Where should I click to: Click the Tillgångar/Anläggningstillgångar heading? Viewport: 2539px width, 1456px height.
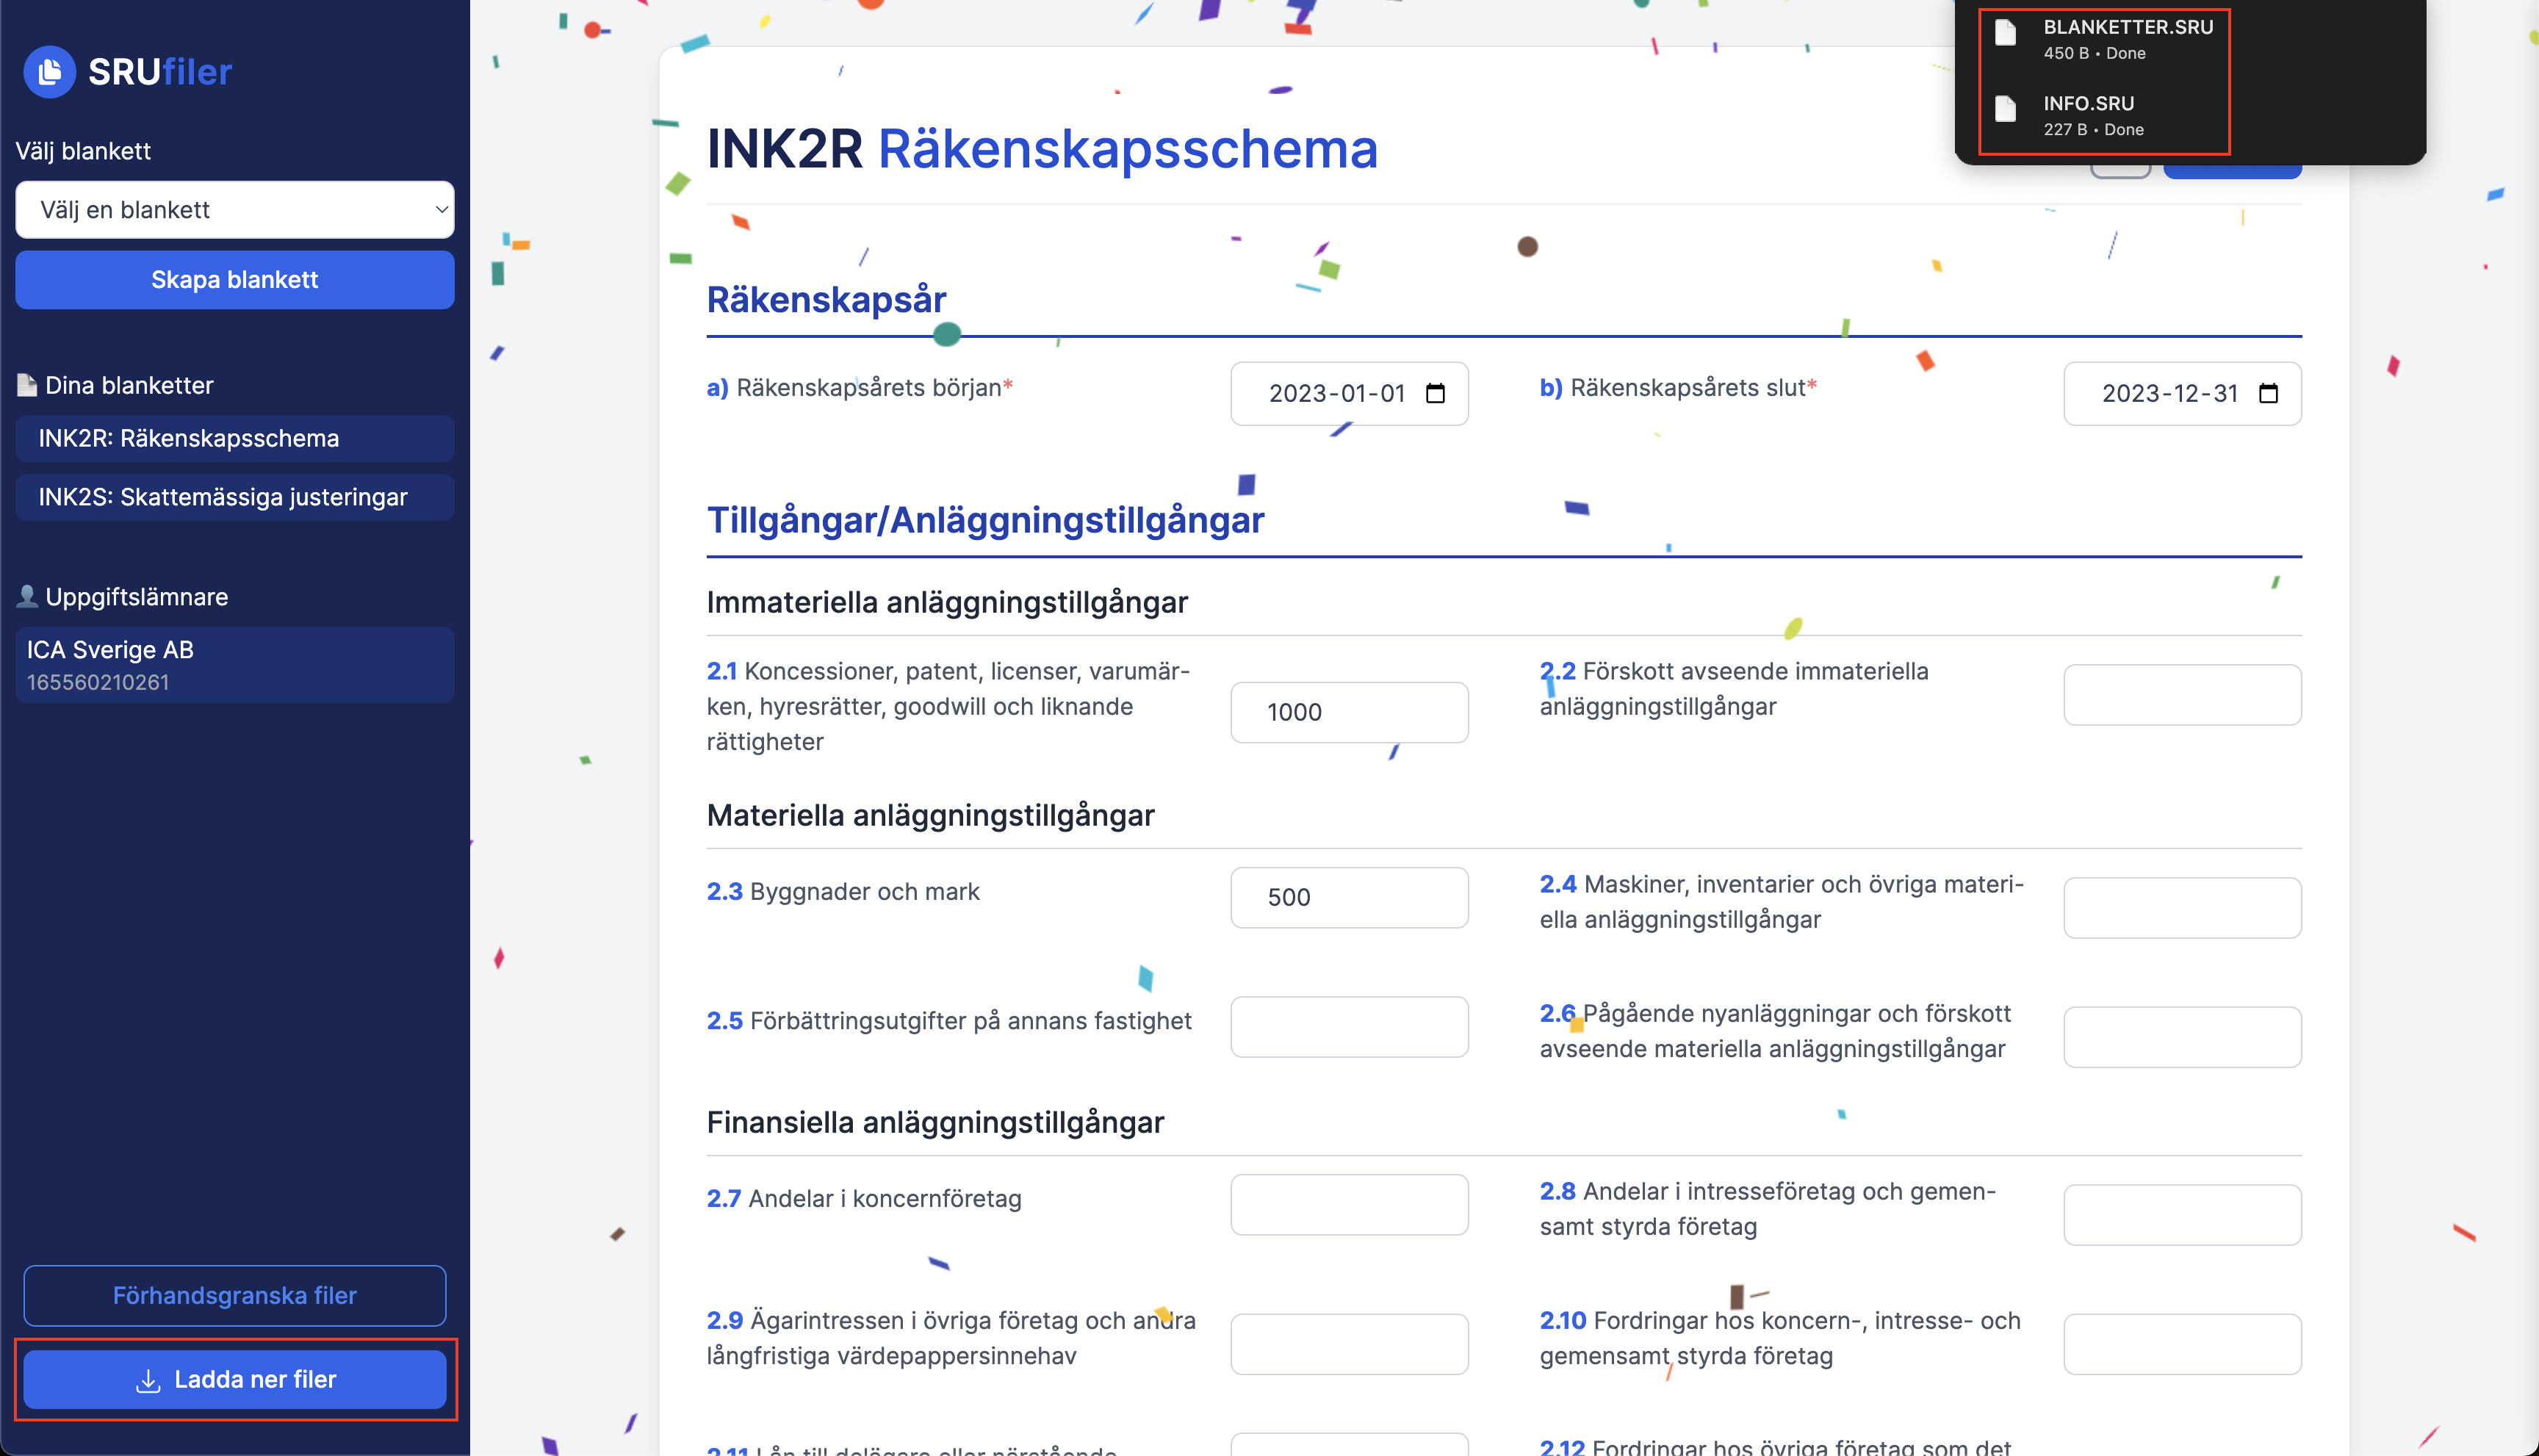(985, 520)
